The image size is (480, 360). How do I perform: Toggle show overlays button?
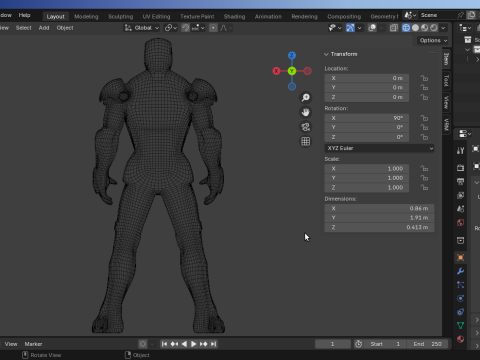point(372,28)
